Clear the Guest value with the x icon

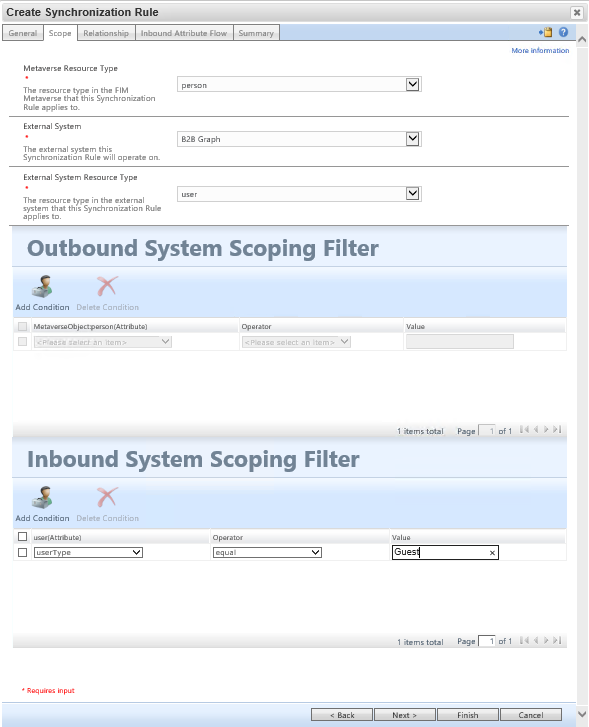point(492,553)
